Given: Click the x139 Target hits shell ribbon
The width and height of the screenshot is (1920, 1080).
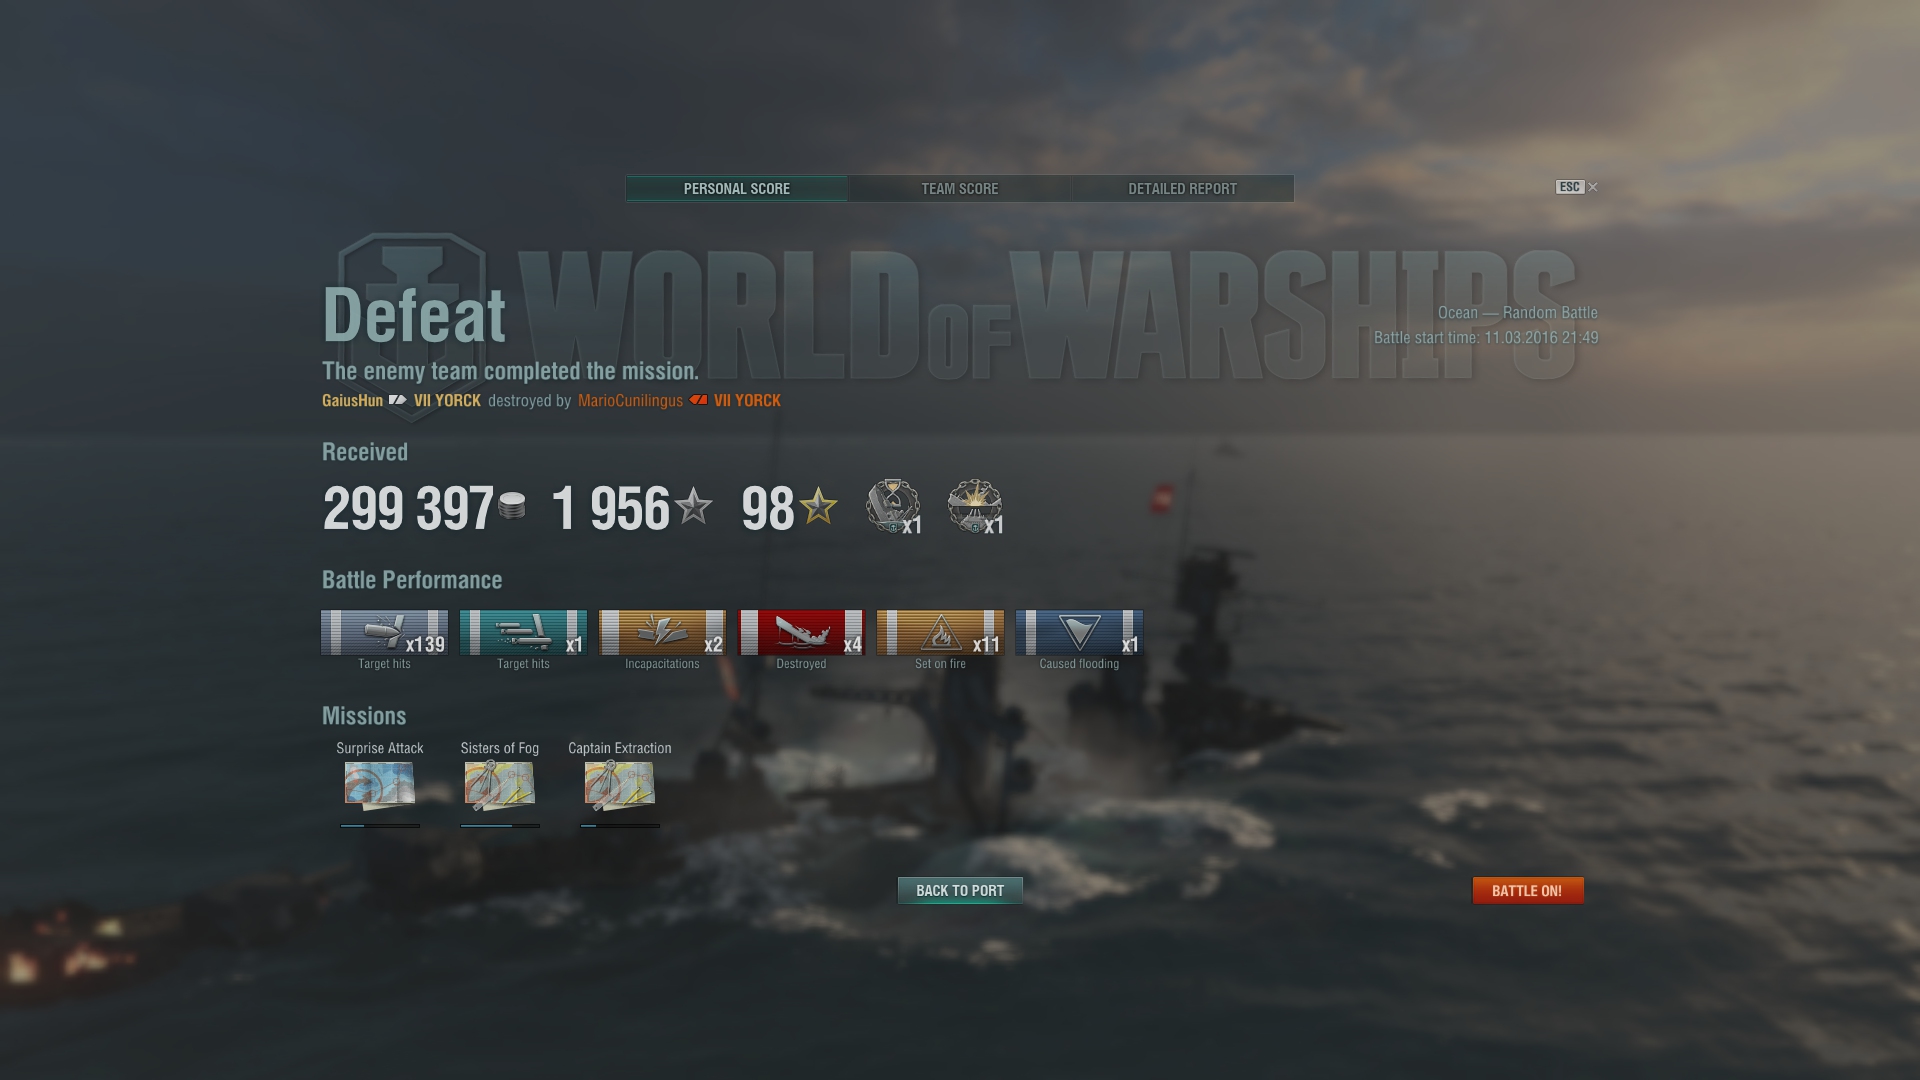Looking at the screenshot, I should pos(384,632).
